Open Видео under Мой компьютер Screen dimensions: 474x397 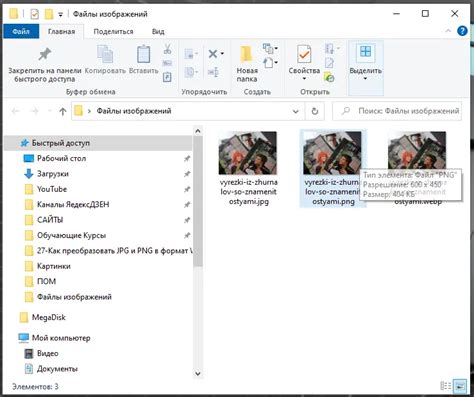98,353
